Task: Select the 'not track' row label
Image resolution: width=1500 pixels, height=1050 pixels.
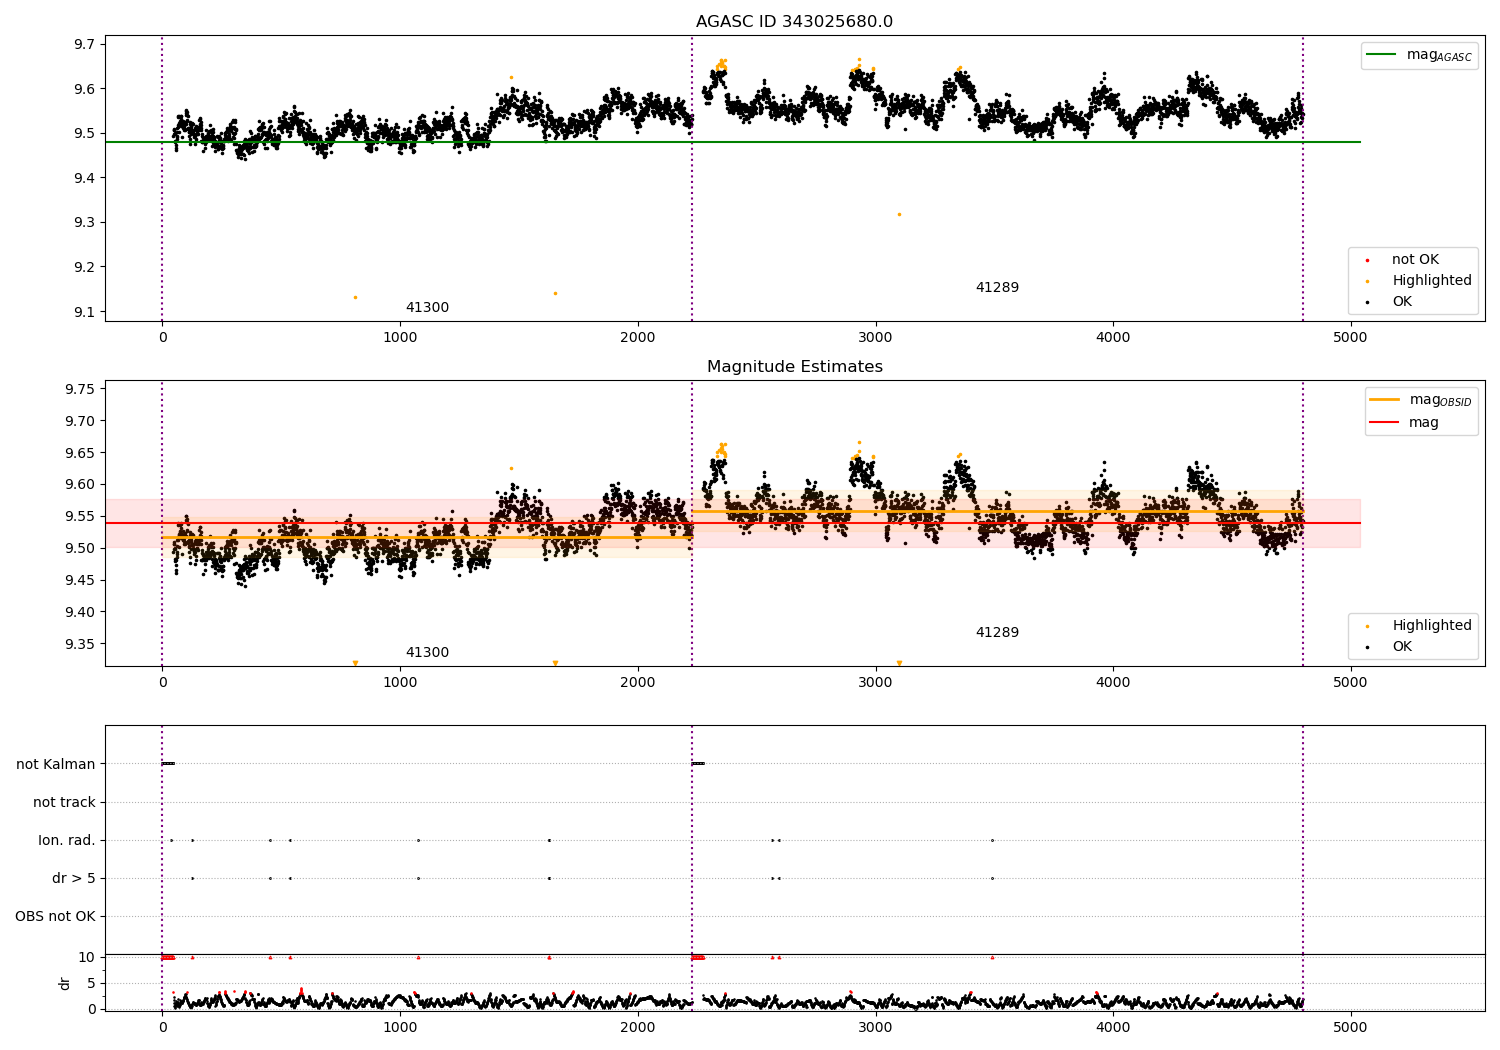Action: pyautogui.click(x=64, y=802)
